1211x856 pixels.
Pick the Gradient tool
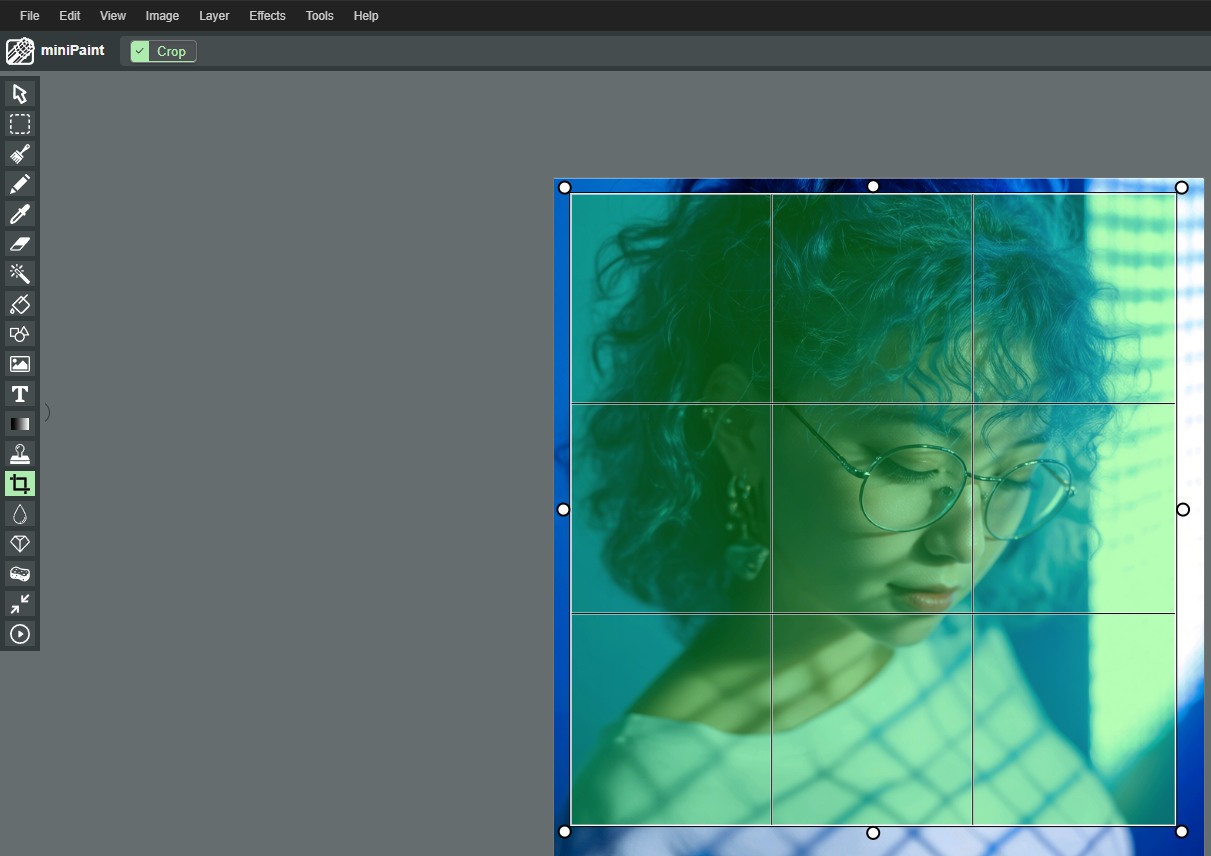[20, 424]
